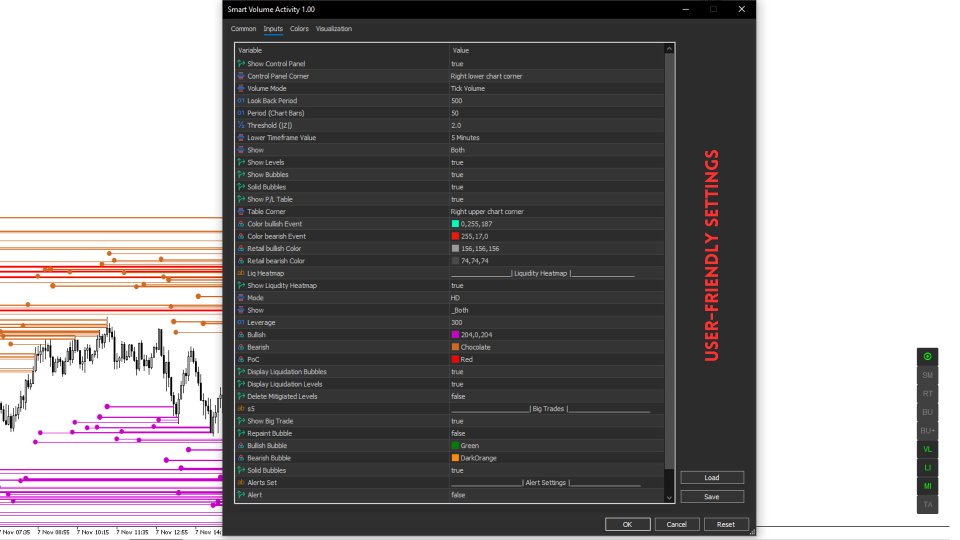Click the Reset button

pos(726,524)
